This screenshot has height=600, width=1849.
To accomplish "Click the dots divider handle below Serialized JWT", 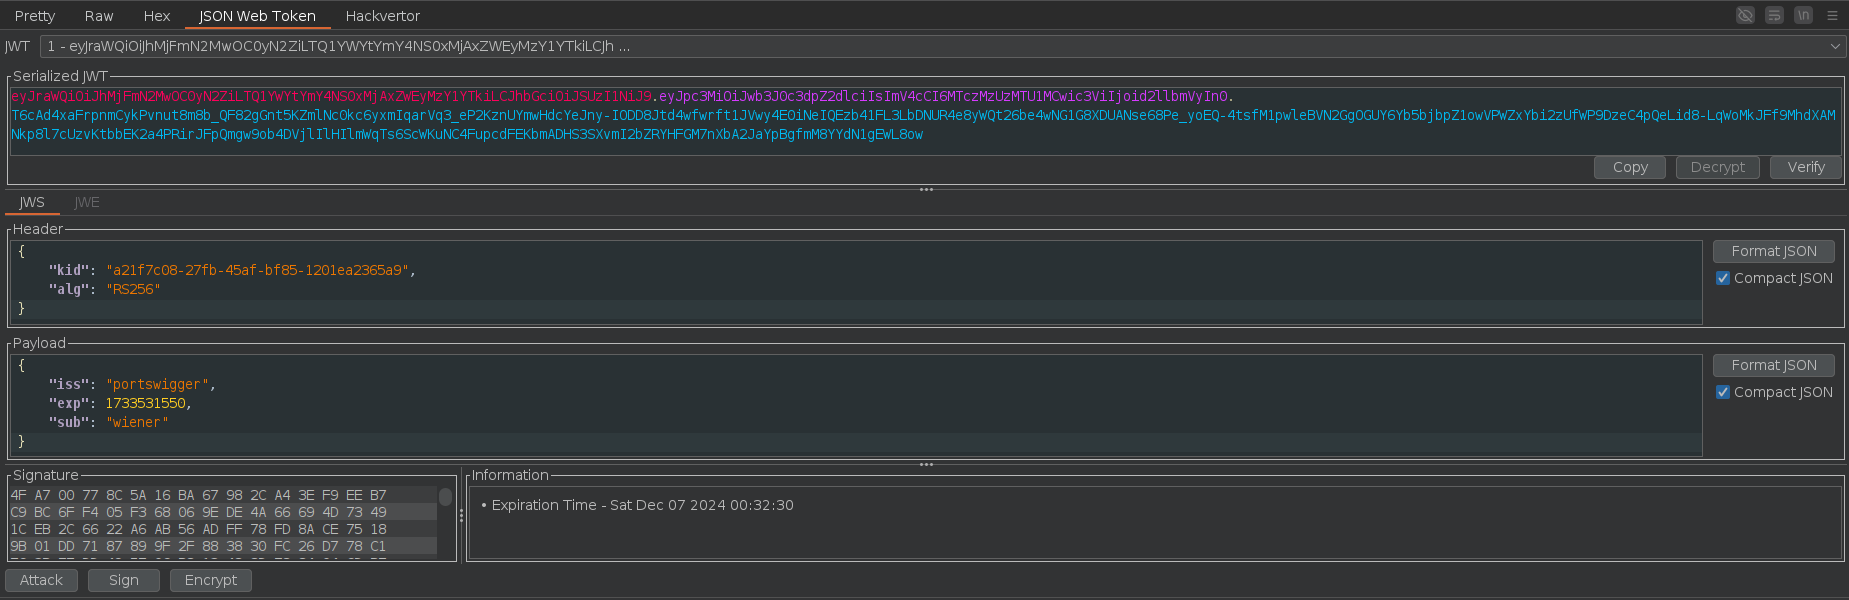I will point(926,189).
